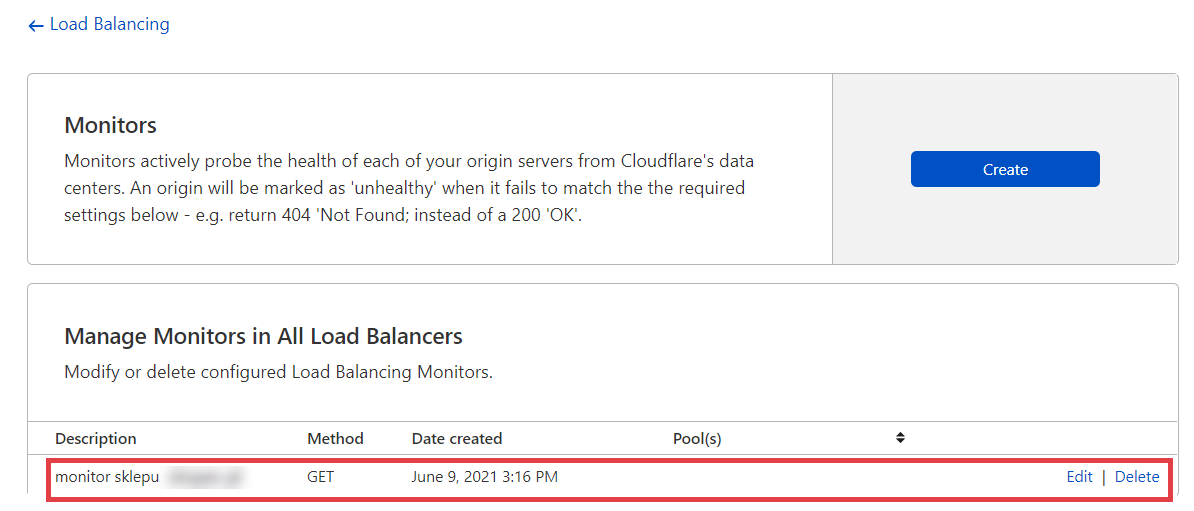
Task: Click the Monitors section heading
Action: coord(111,126)
